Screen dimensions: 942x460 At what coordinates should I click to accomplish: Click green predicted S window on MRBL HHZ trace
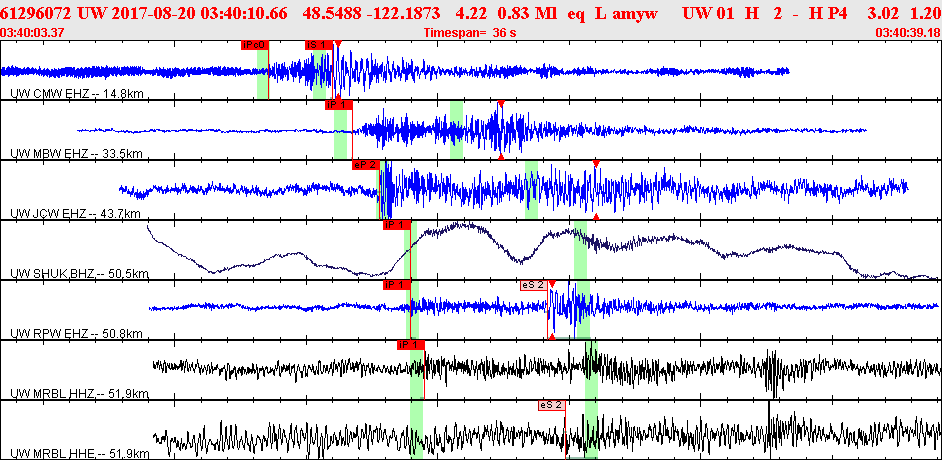592,370
